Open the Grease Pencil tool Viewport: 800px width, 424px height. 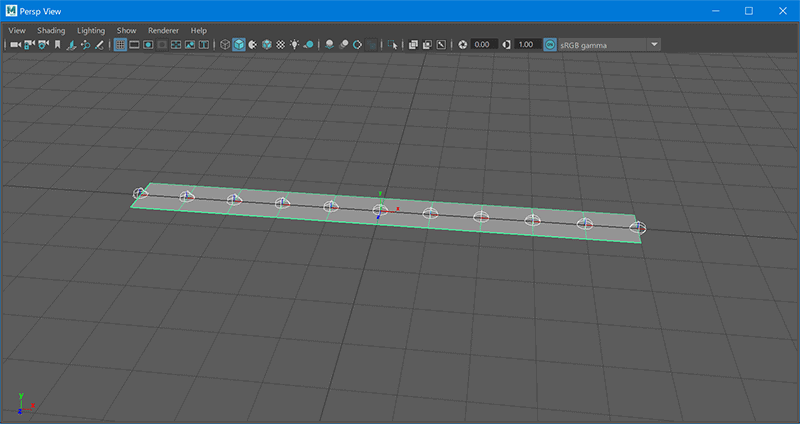pyautogui.click(x=99, y=45)
